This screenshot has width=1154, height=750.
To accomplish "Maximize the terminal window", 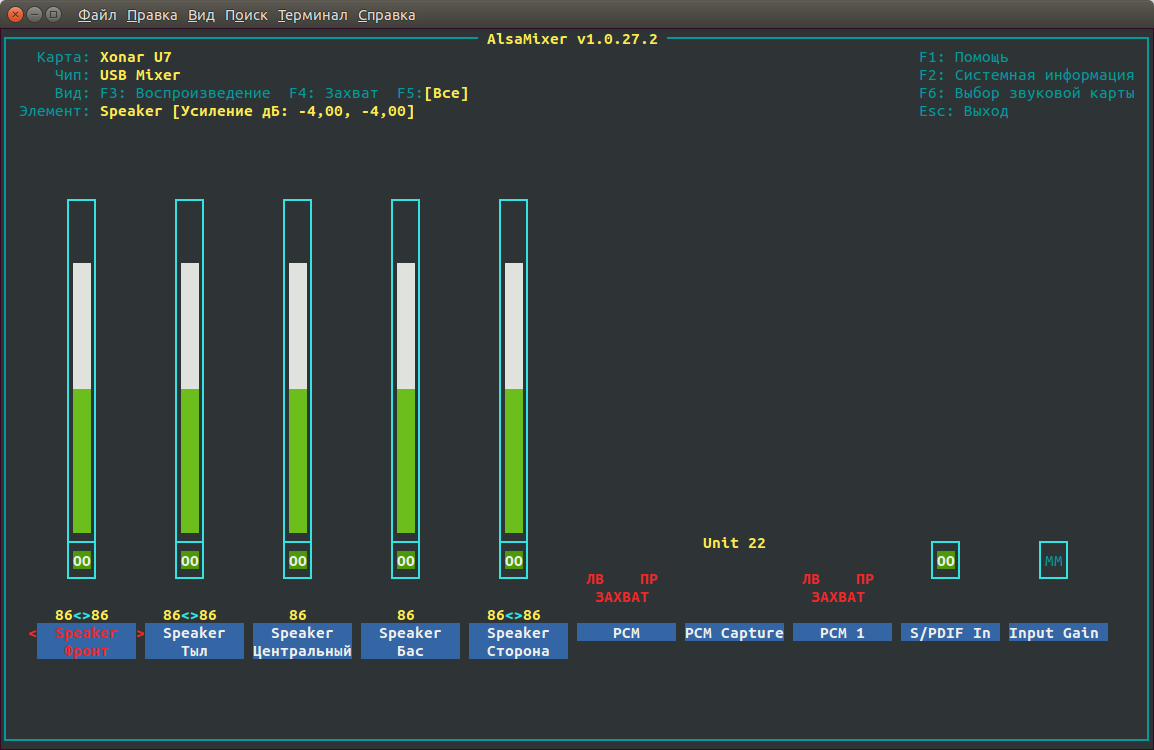I will 54,14.
